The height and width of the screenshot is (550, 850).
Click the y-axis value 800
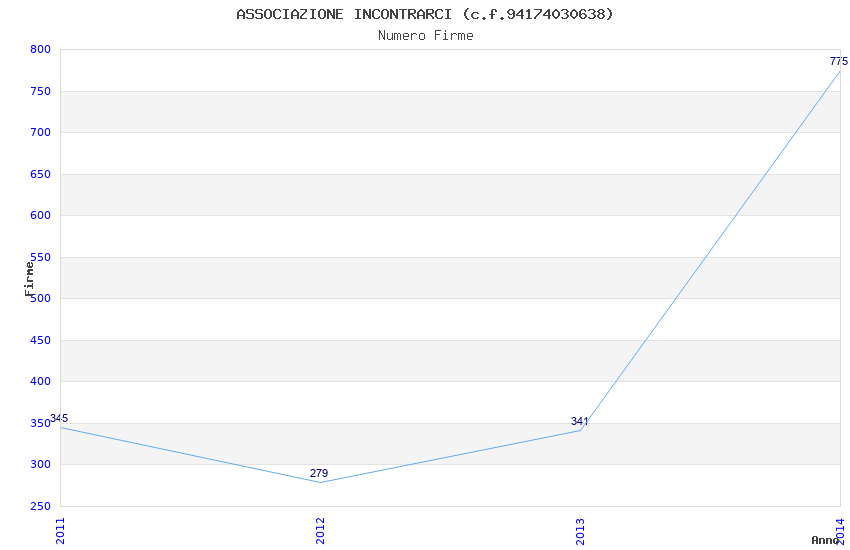41,49
